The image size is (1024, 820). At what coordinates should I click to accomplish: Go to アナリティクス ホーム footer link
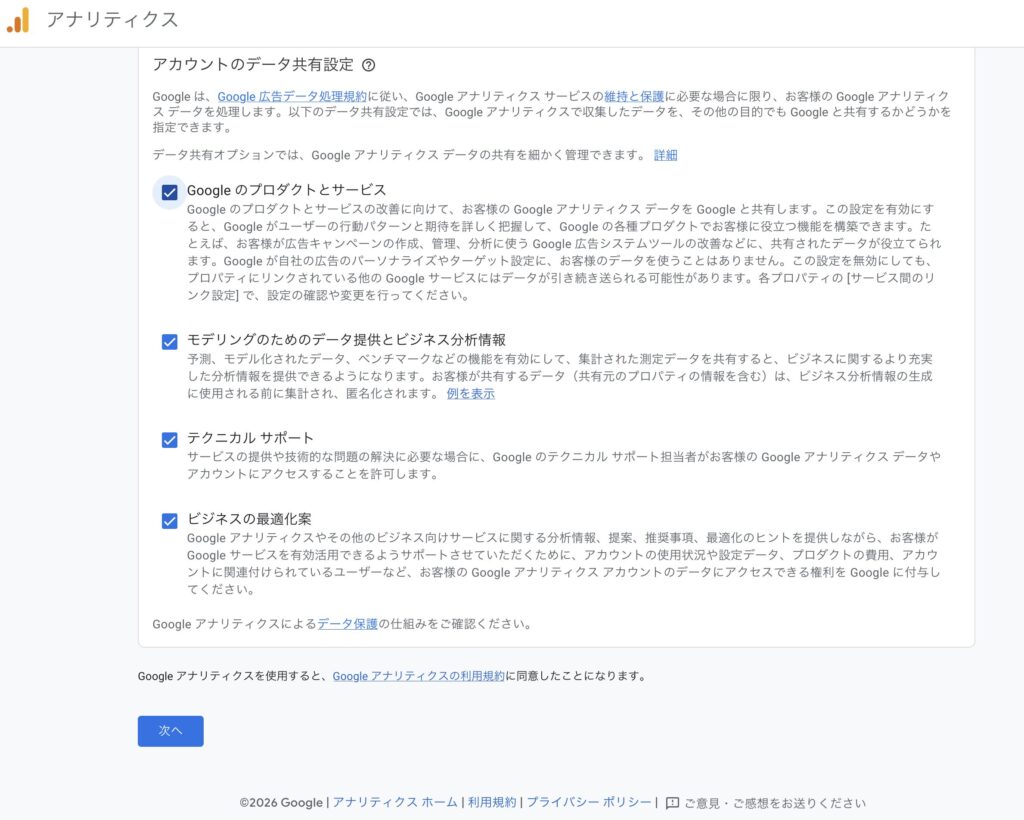point(394,803)
